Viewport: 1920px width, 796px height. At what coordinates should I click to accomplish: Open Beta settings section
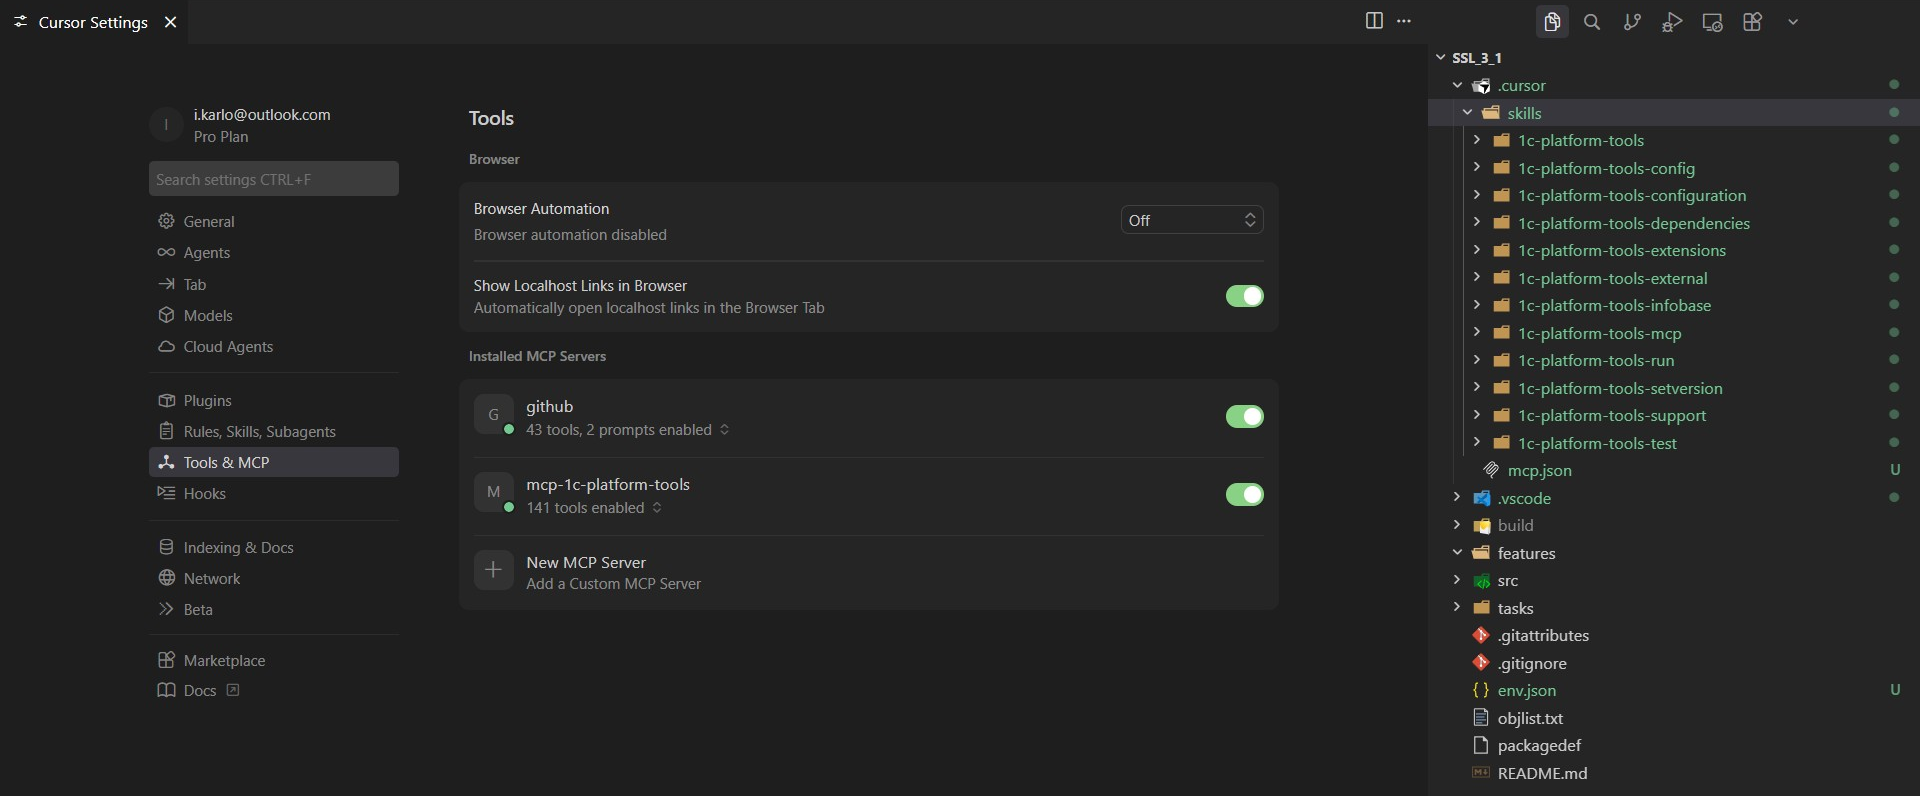[274, 609]
